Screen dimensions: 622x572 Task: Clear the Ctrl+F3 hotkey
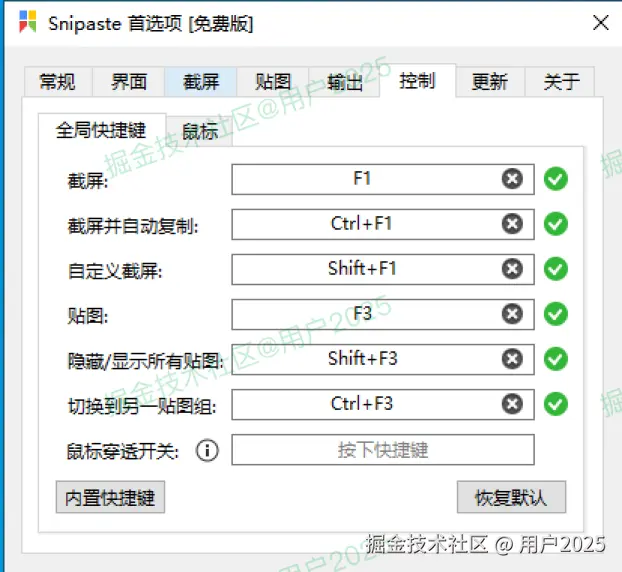coord(512,404)
